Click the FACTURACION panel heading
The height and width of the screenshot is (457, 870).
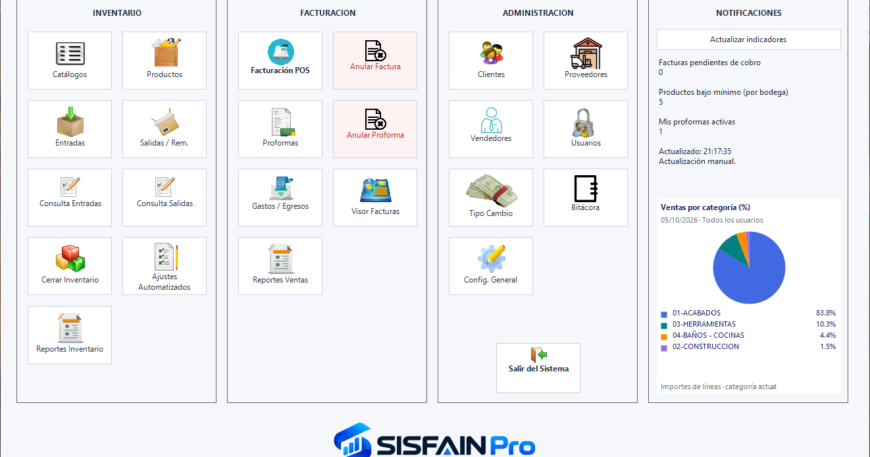point(328,13)
